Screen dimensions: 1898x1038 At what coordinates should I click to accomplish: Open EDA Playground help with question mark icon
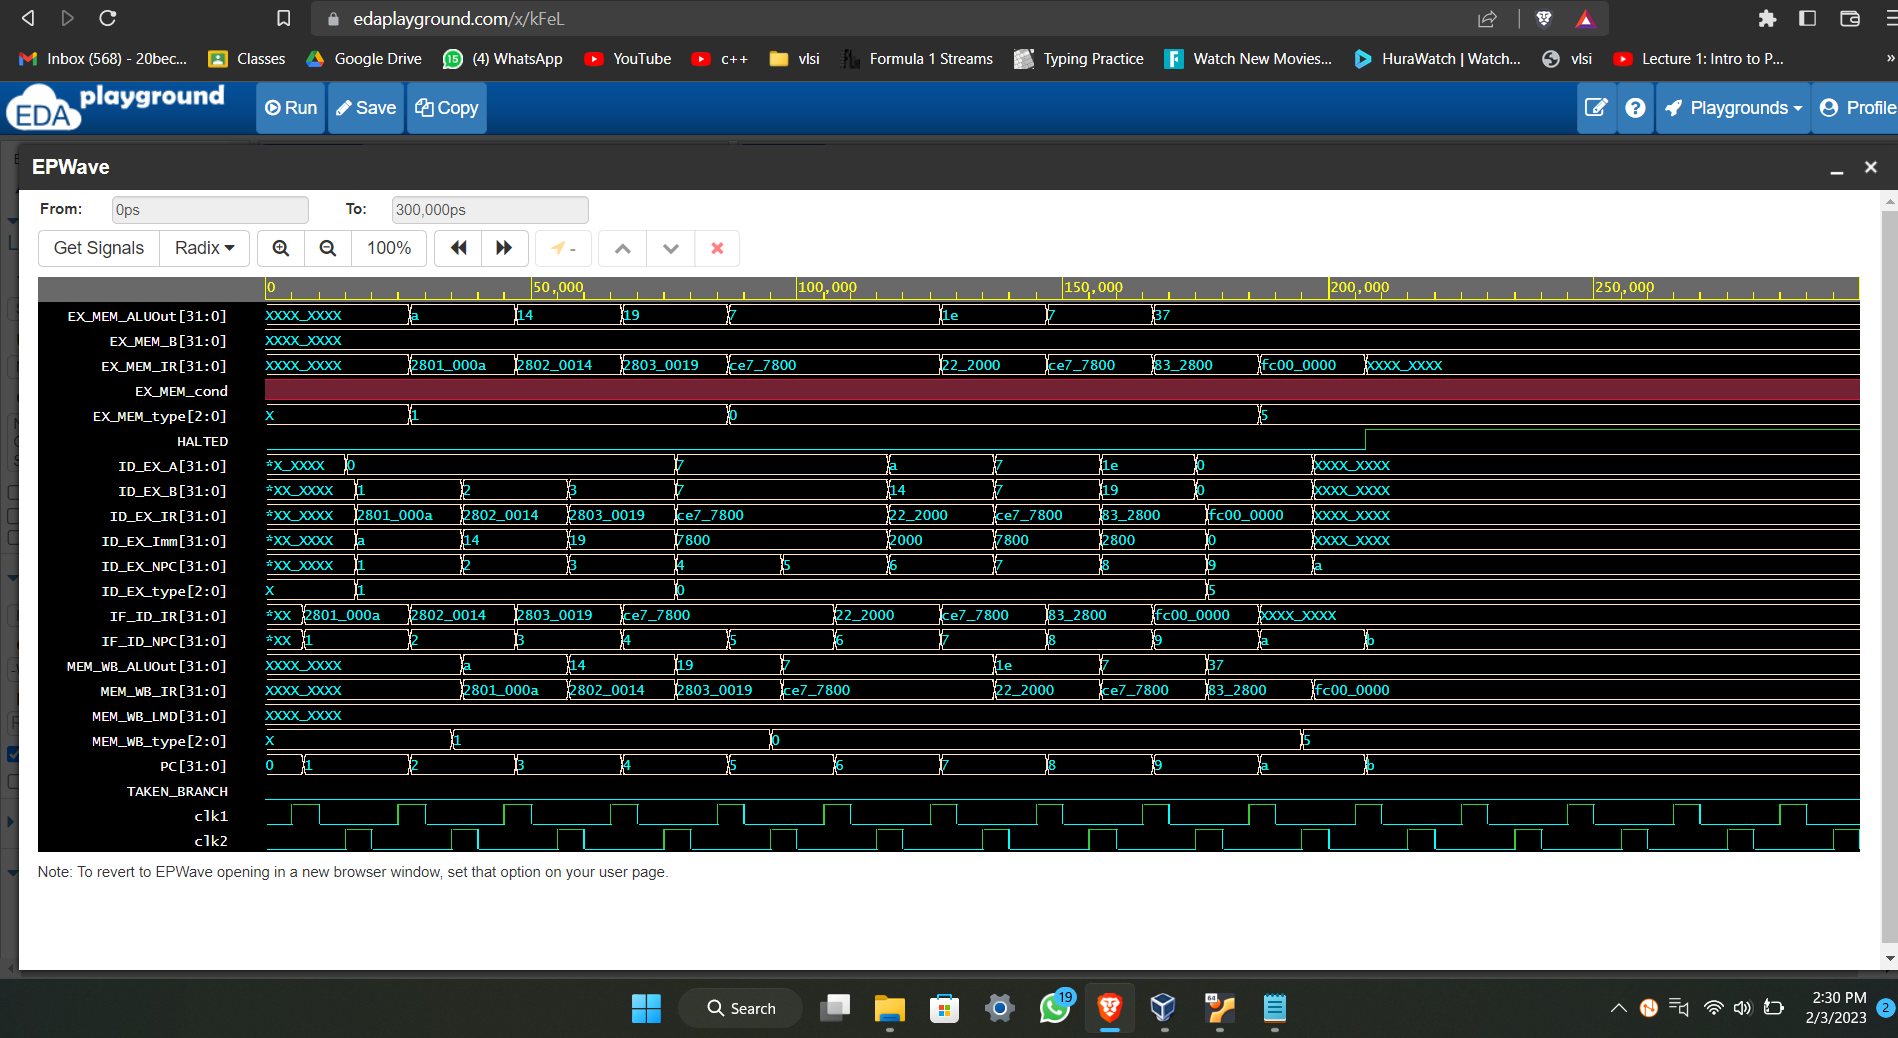(1635, 108)
